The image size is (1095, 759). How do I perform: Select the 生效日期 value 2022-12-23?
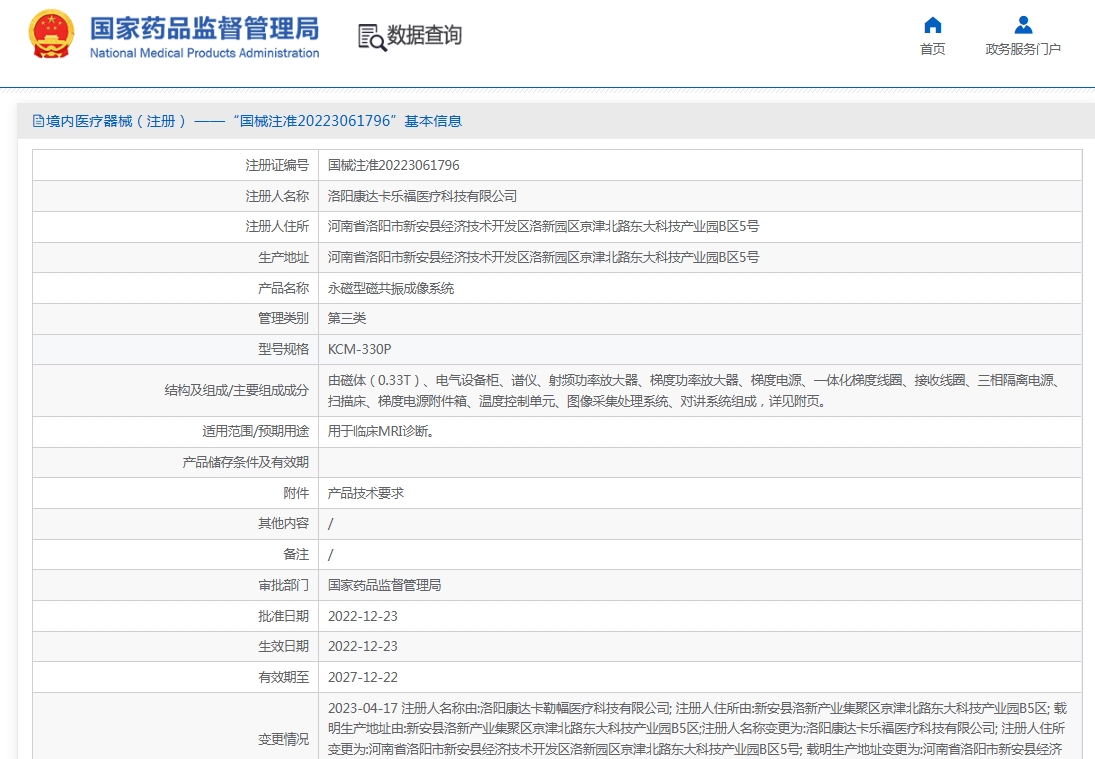pos(362,647)
